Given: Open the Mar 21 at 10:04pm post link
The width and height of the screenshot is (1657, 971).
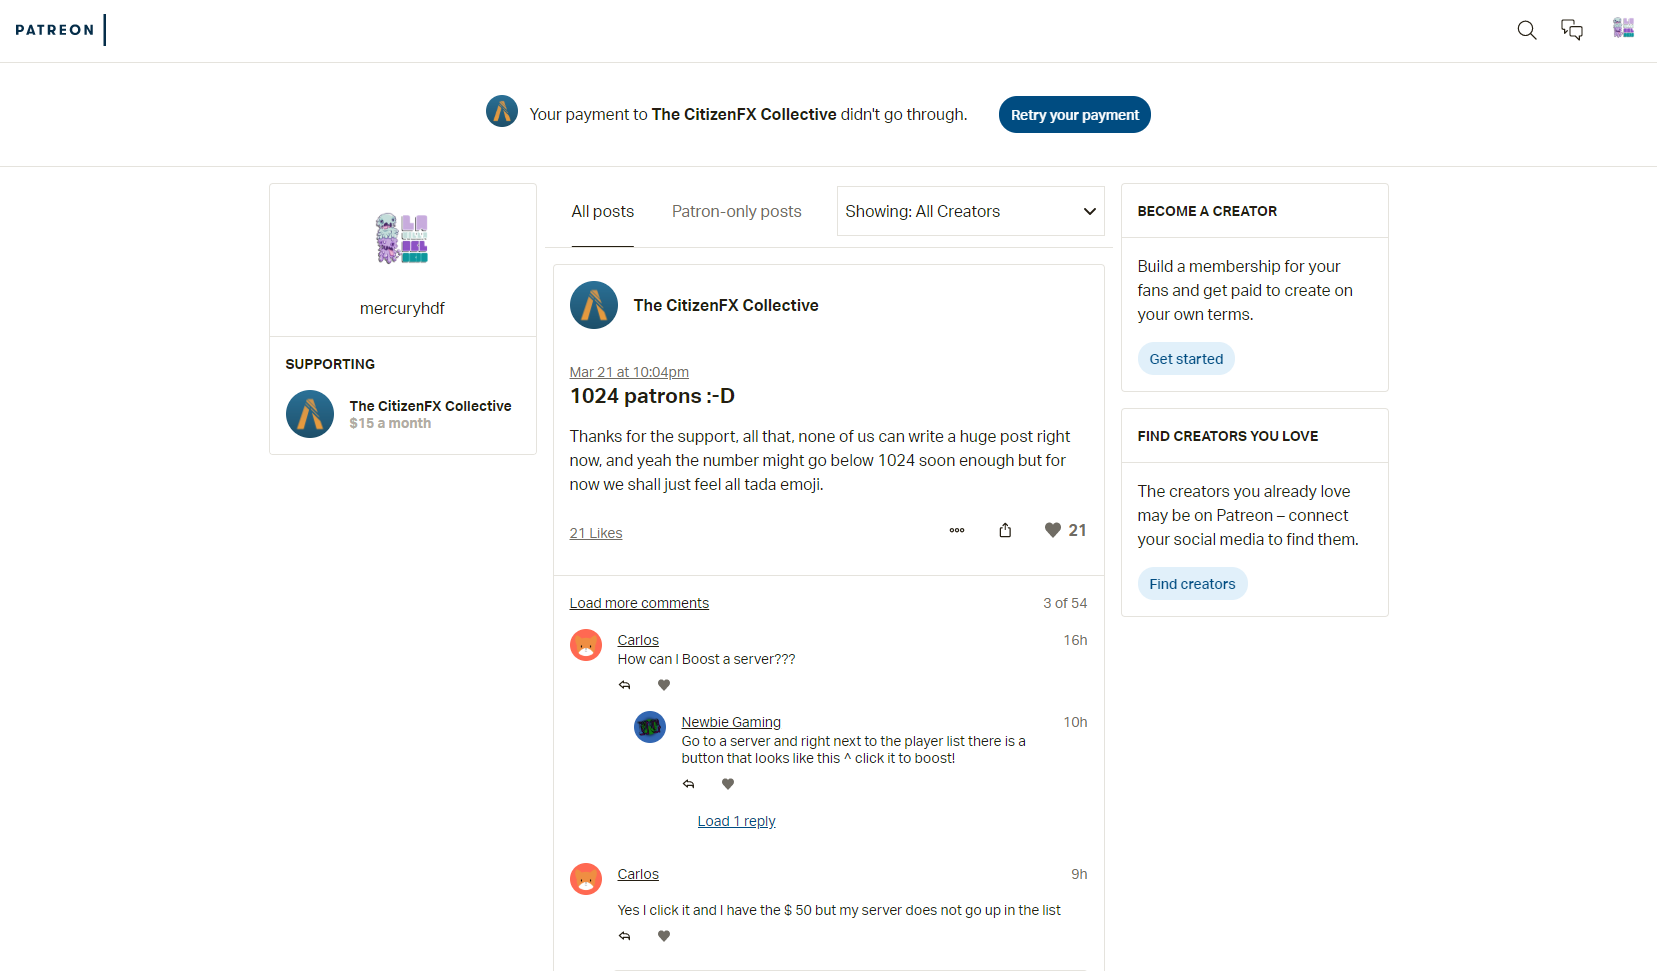Looking at the screenshot, I should [x=629, y=372].
